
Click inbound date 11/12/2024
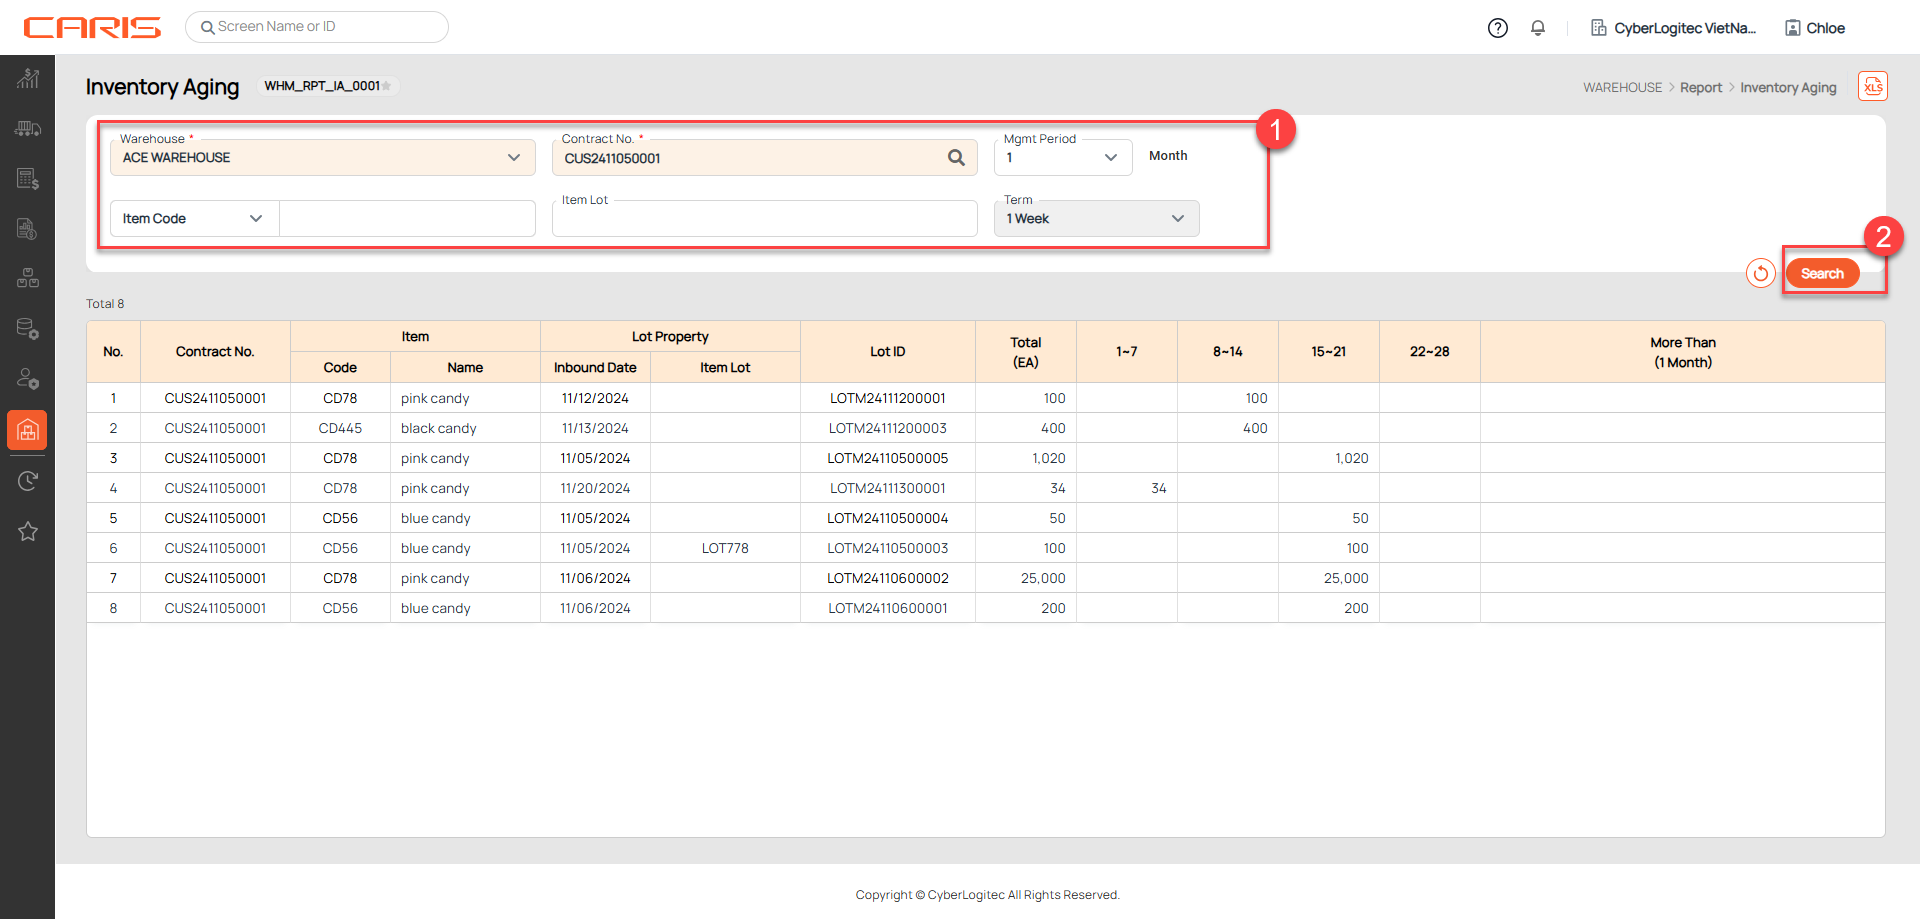click(595, 398)
